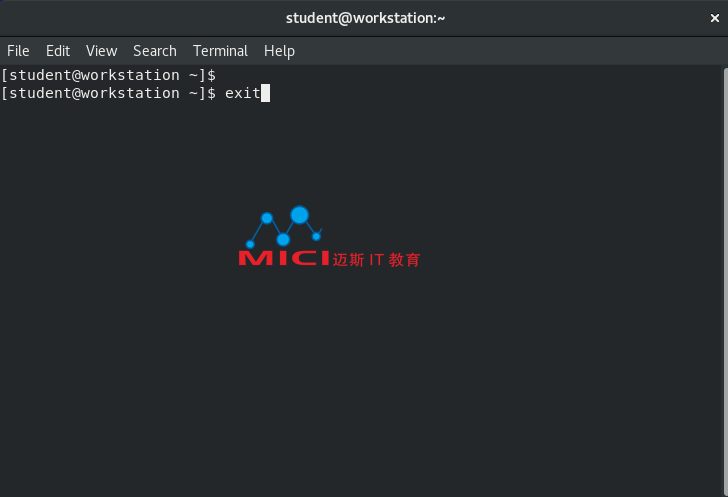Click the typed exit command text
Image resolution: width=728 pixels, height=497 pixels.
[x=242, y=93]
